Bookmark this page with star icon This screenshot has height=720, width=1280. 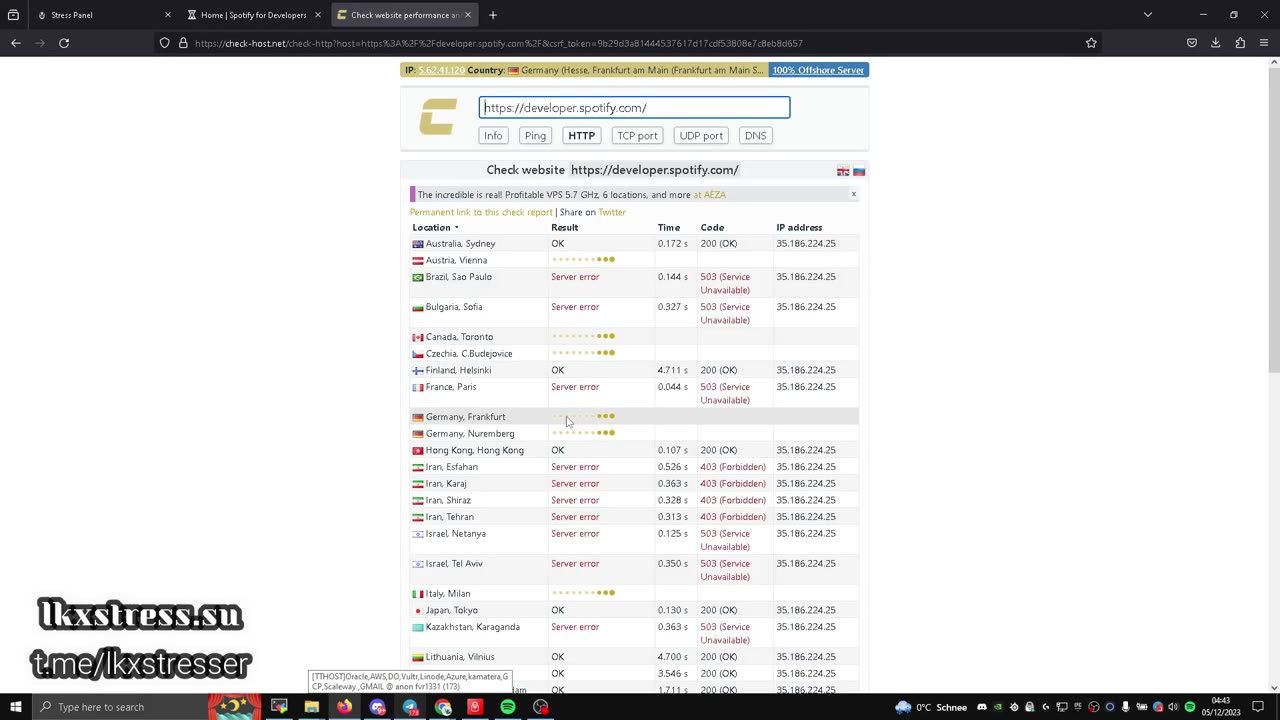(1091, 43)
